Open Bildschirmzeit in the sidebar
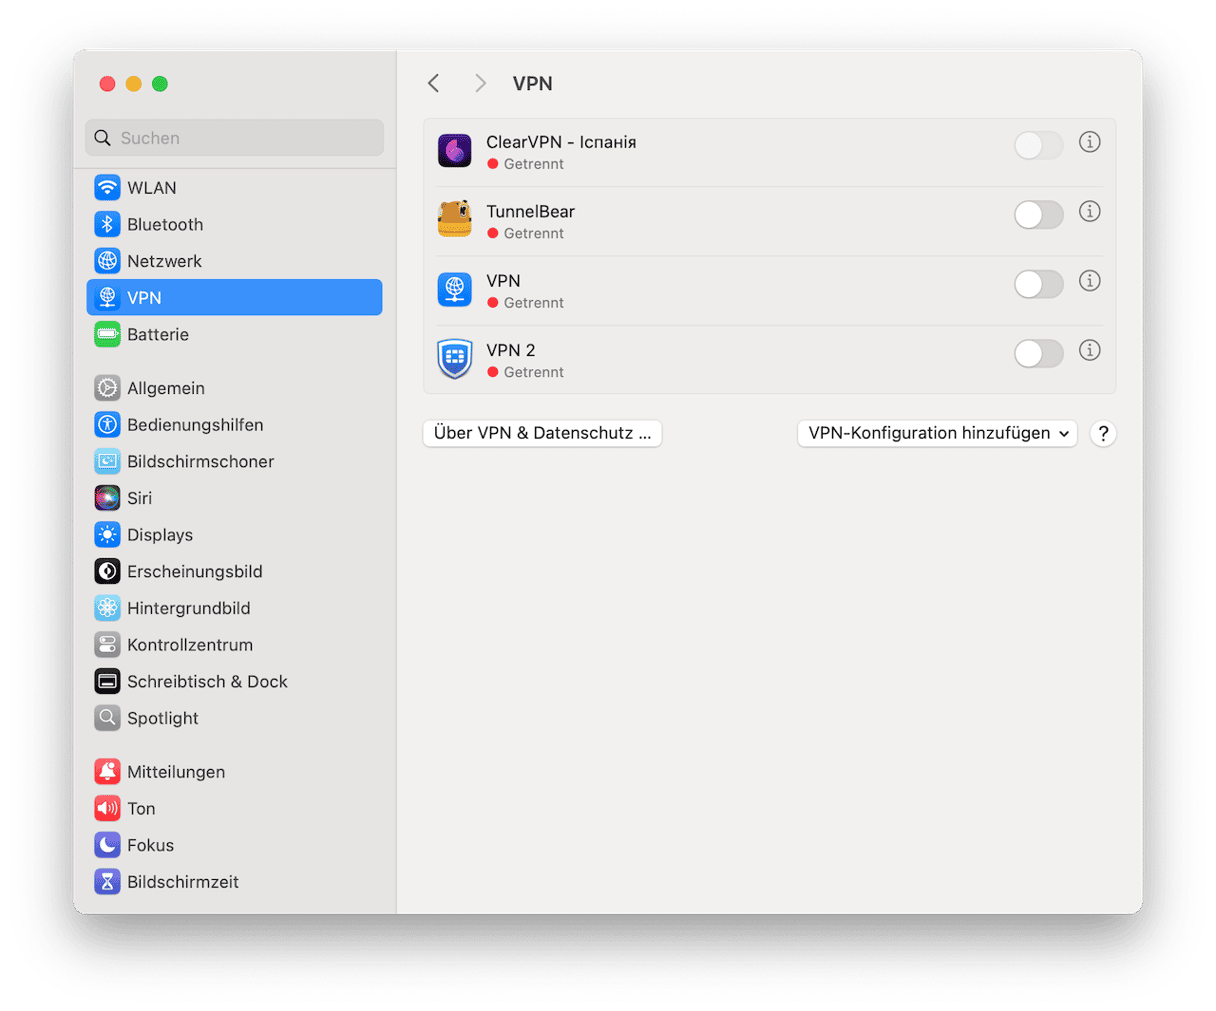 (182, 882)
